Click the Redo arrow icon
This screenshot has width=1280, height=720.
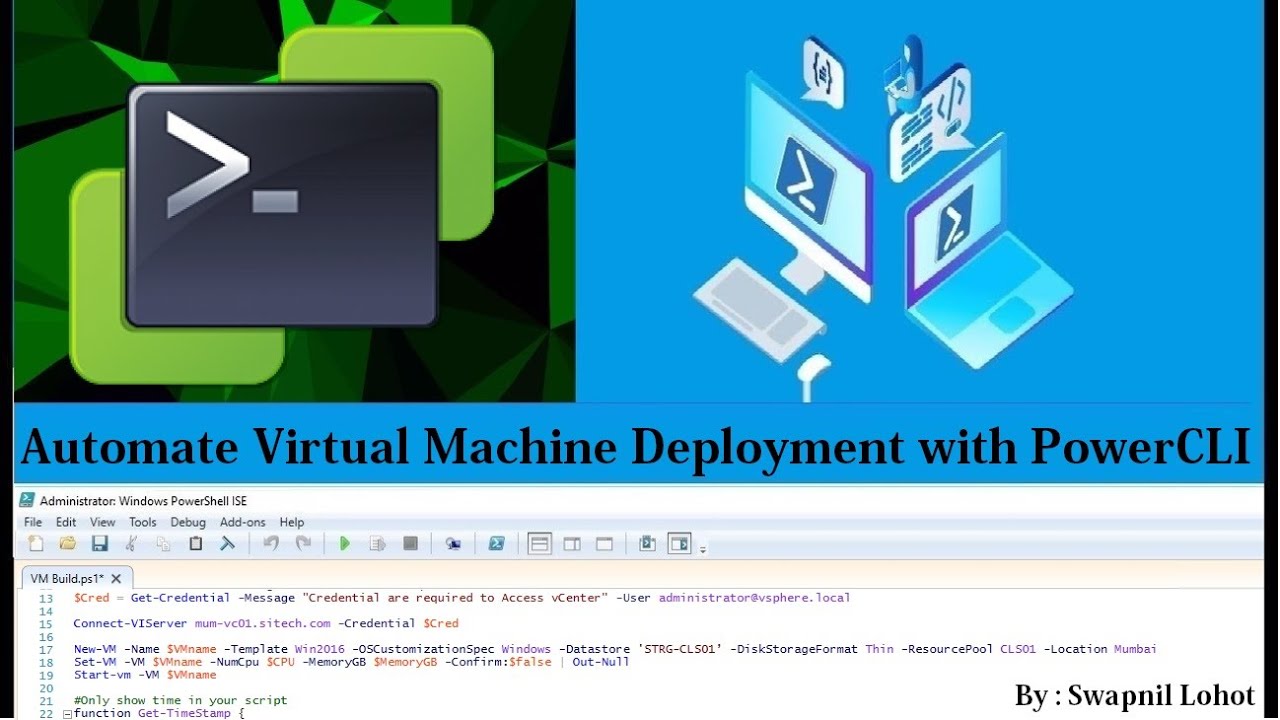(303, 544)
